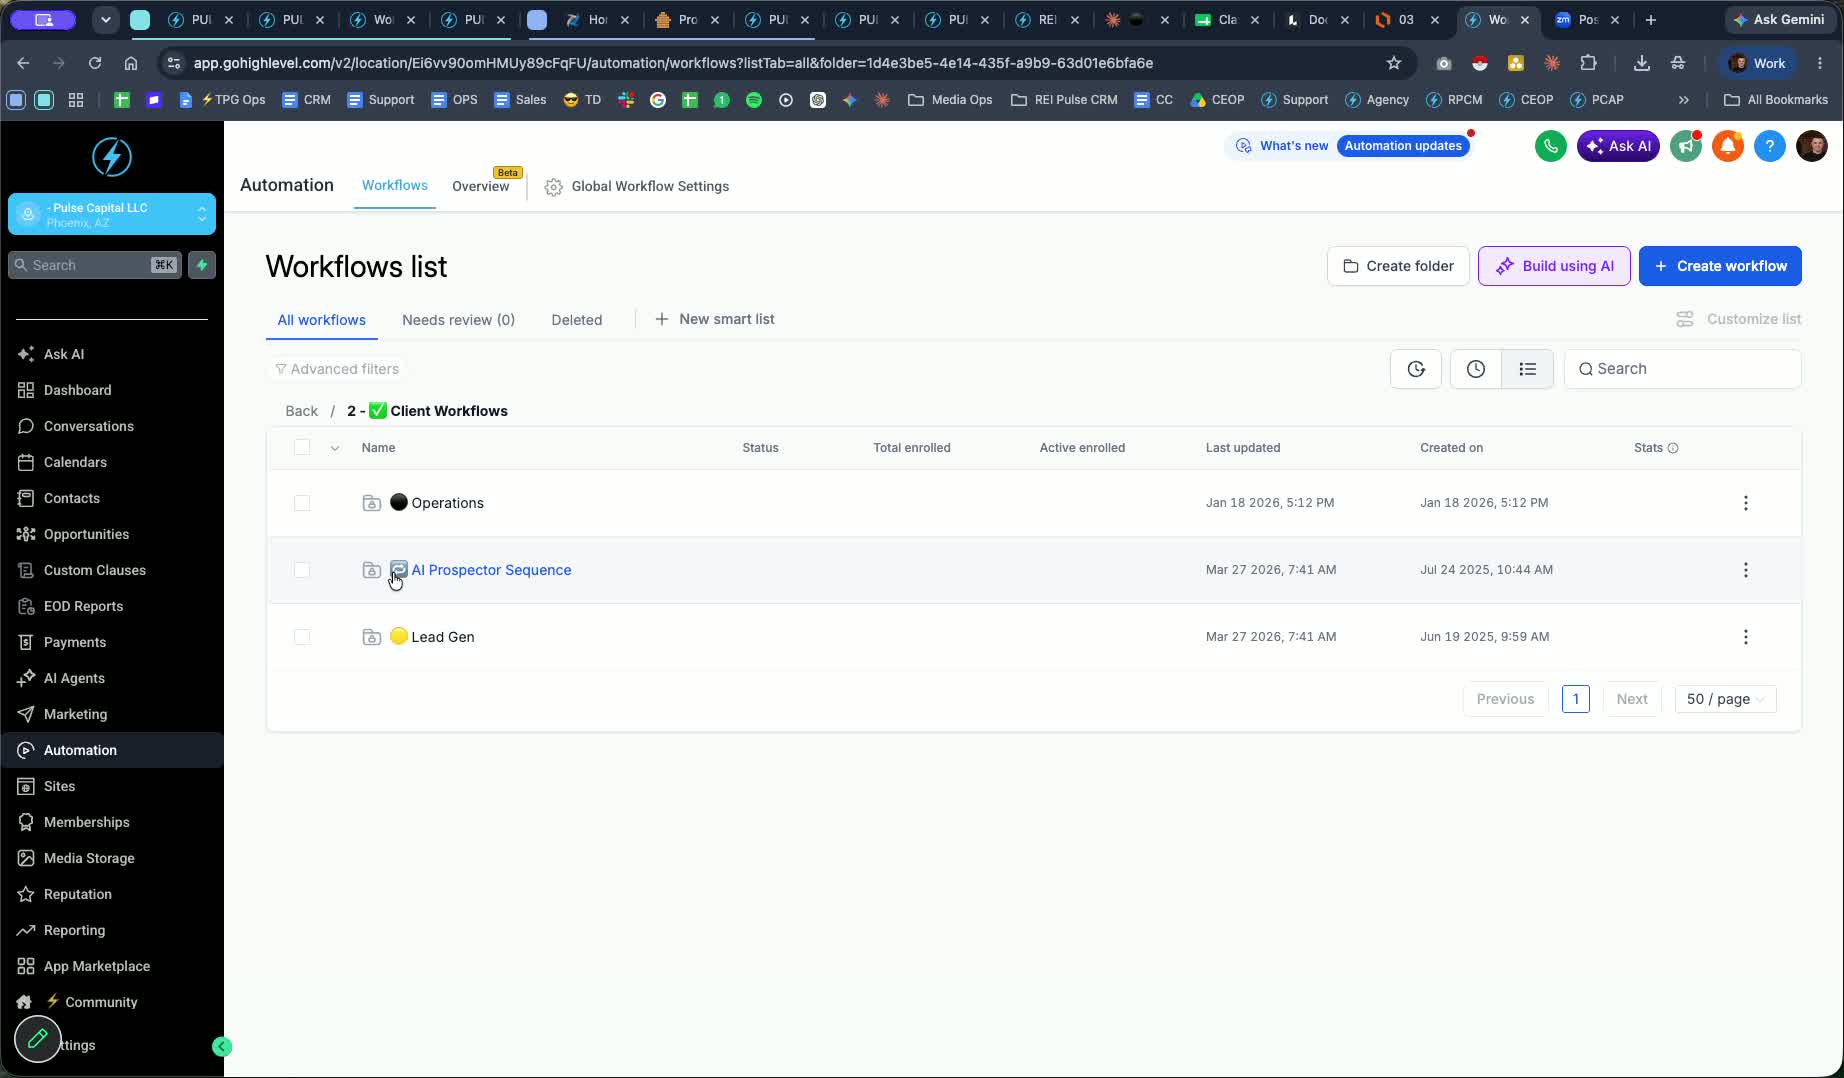Viewport: 1844px width, 1078px height.
Task: Click Back in the breadcrumb
Action: (301, 411)
